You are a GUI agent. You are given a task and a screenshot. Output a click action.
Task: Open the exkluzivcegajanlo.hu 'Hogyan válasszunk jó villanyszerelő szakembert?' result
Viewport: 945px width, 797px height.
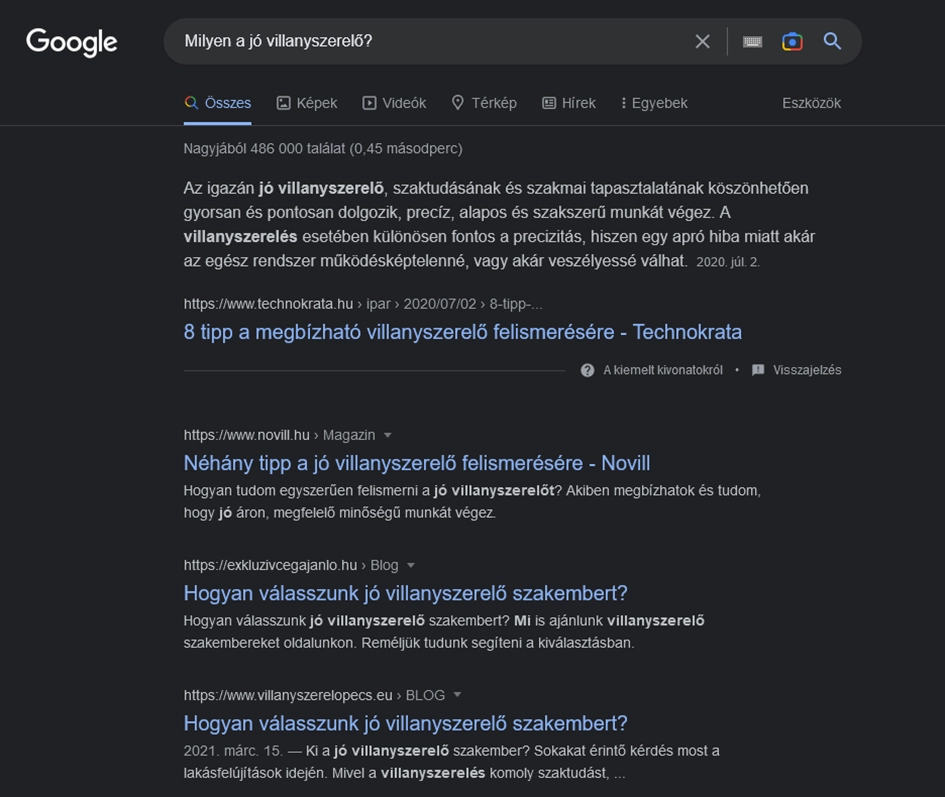coord(406,593)
